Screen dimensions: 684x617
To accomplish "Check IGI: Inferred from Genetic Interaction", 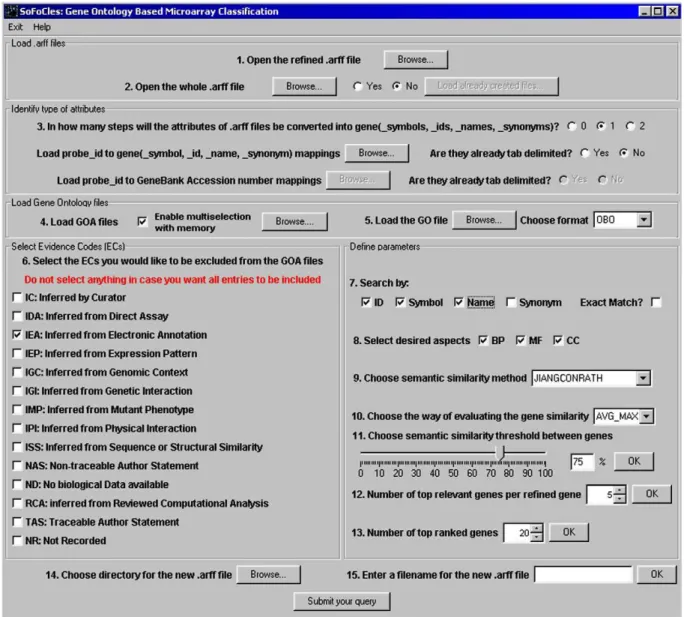I will pyautogui.click(x=17, y=391).
